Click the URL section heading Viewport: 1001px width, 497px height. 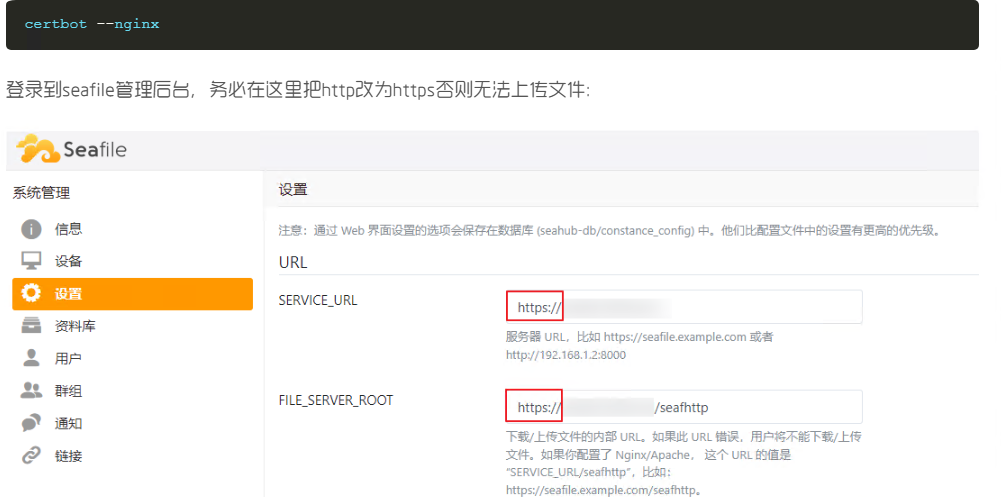point(293,262)
